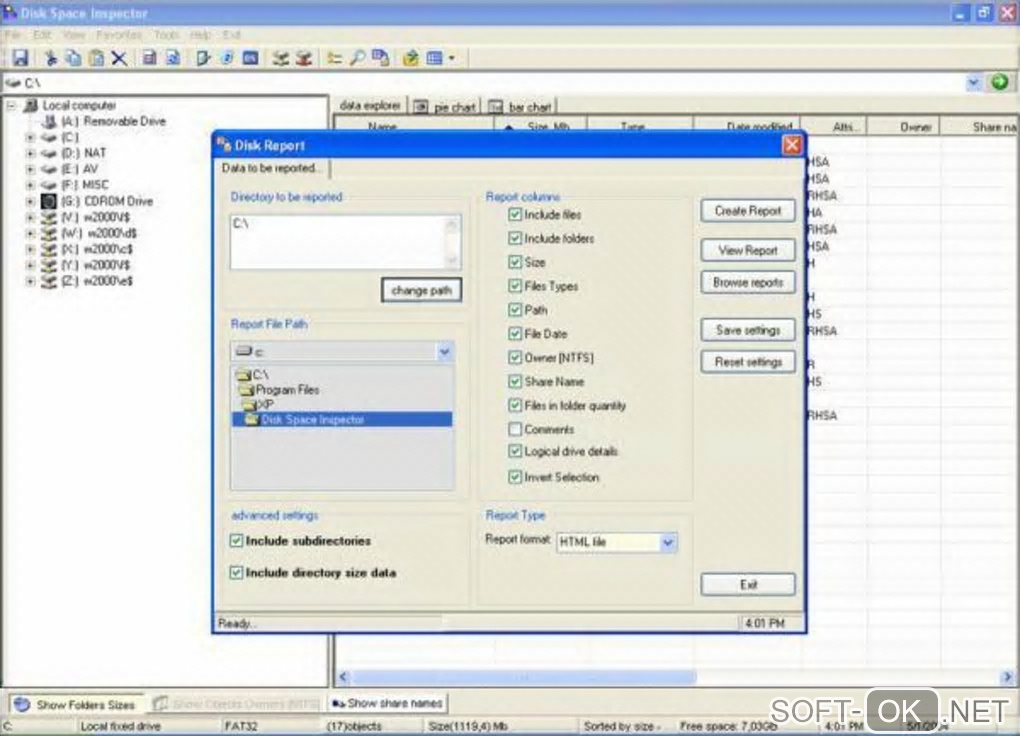Click the Exit button in Disk Report
Screen dimensions: 1020x736
(x=748, y=584)
